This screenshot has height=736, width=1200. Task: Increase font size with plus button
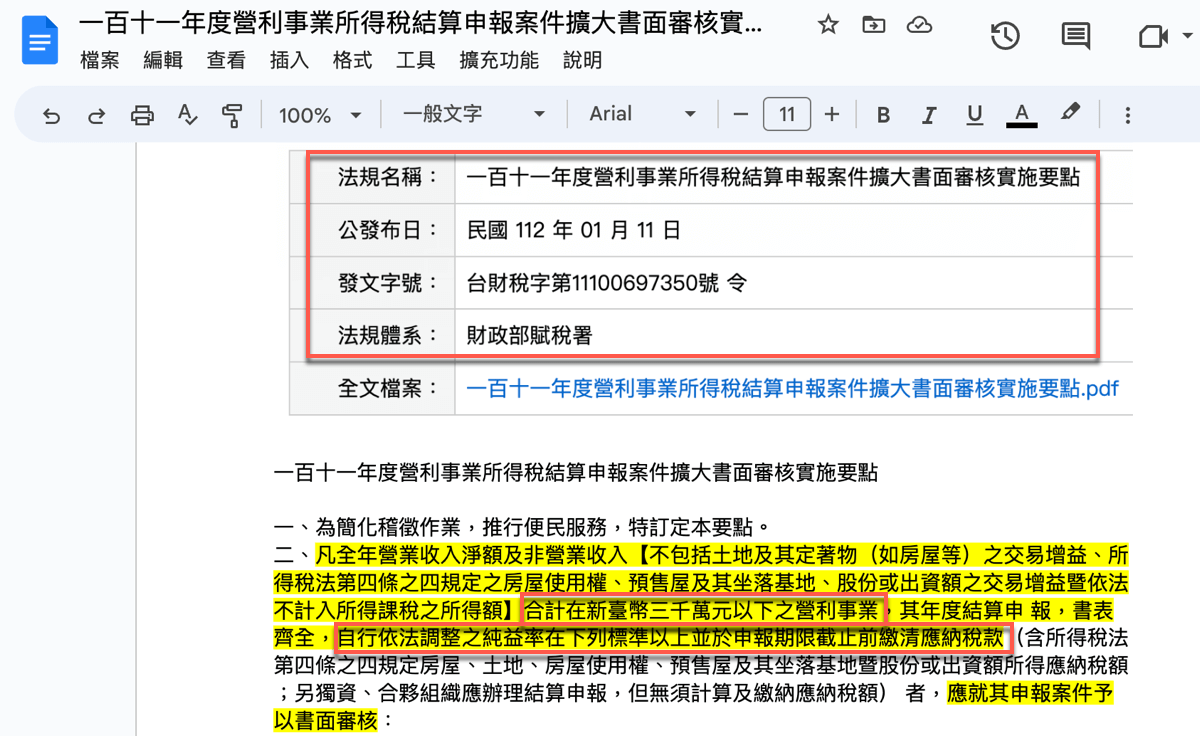832,115
